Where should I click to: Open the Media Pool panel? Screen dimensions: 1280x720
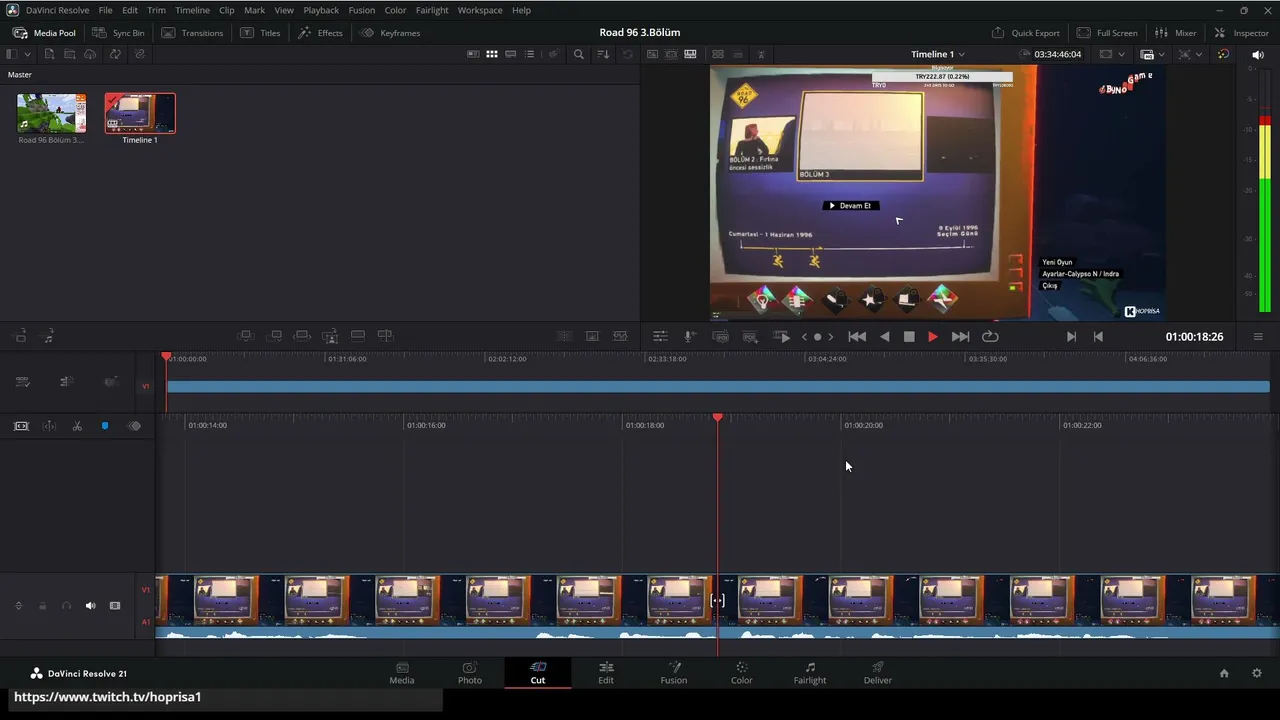(x=44, y=33)
